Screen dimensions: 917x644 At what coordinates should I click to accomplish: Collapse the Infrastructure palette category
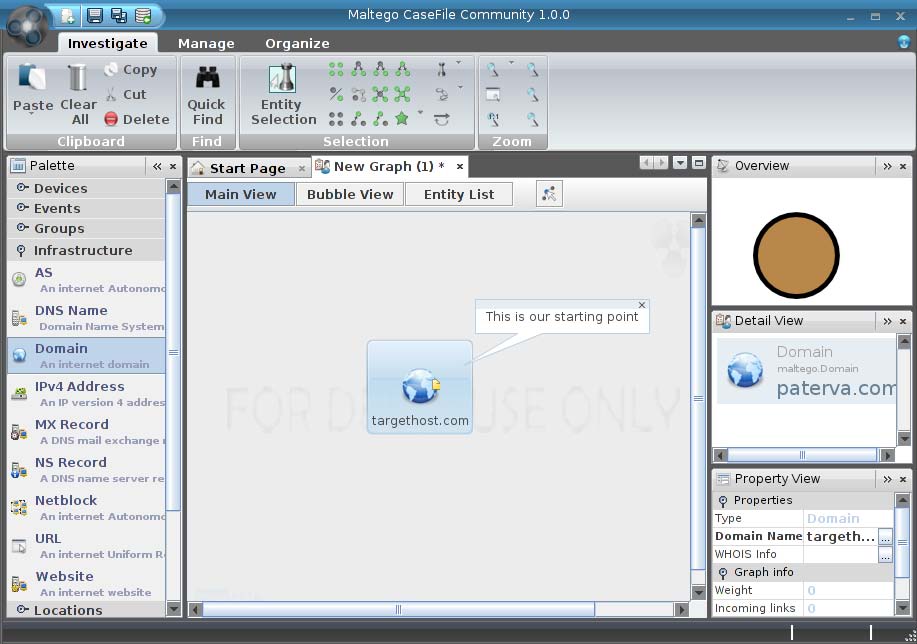[x=82, y=251]
